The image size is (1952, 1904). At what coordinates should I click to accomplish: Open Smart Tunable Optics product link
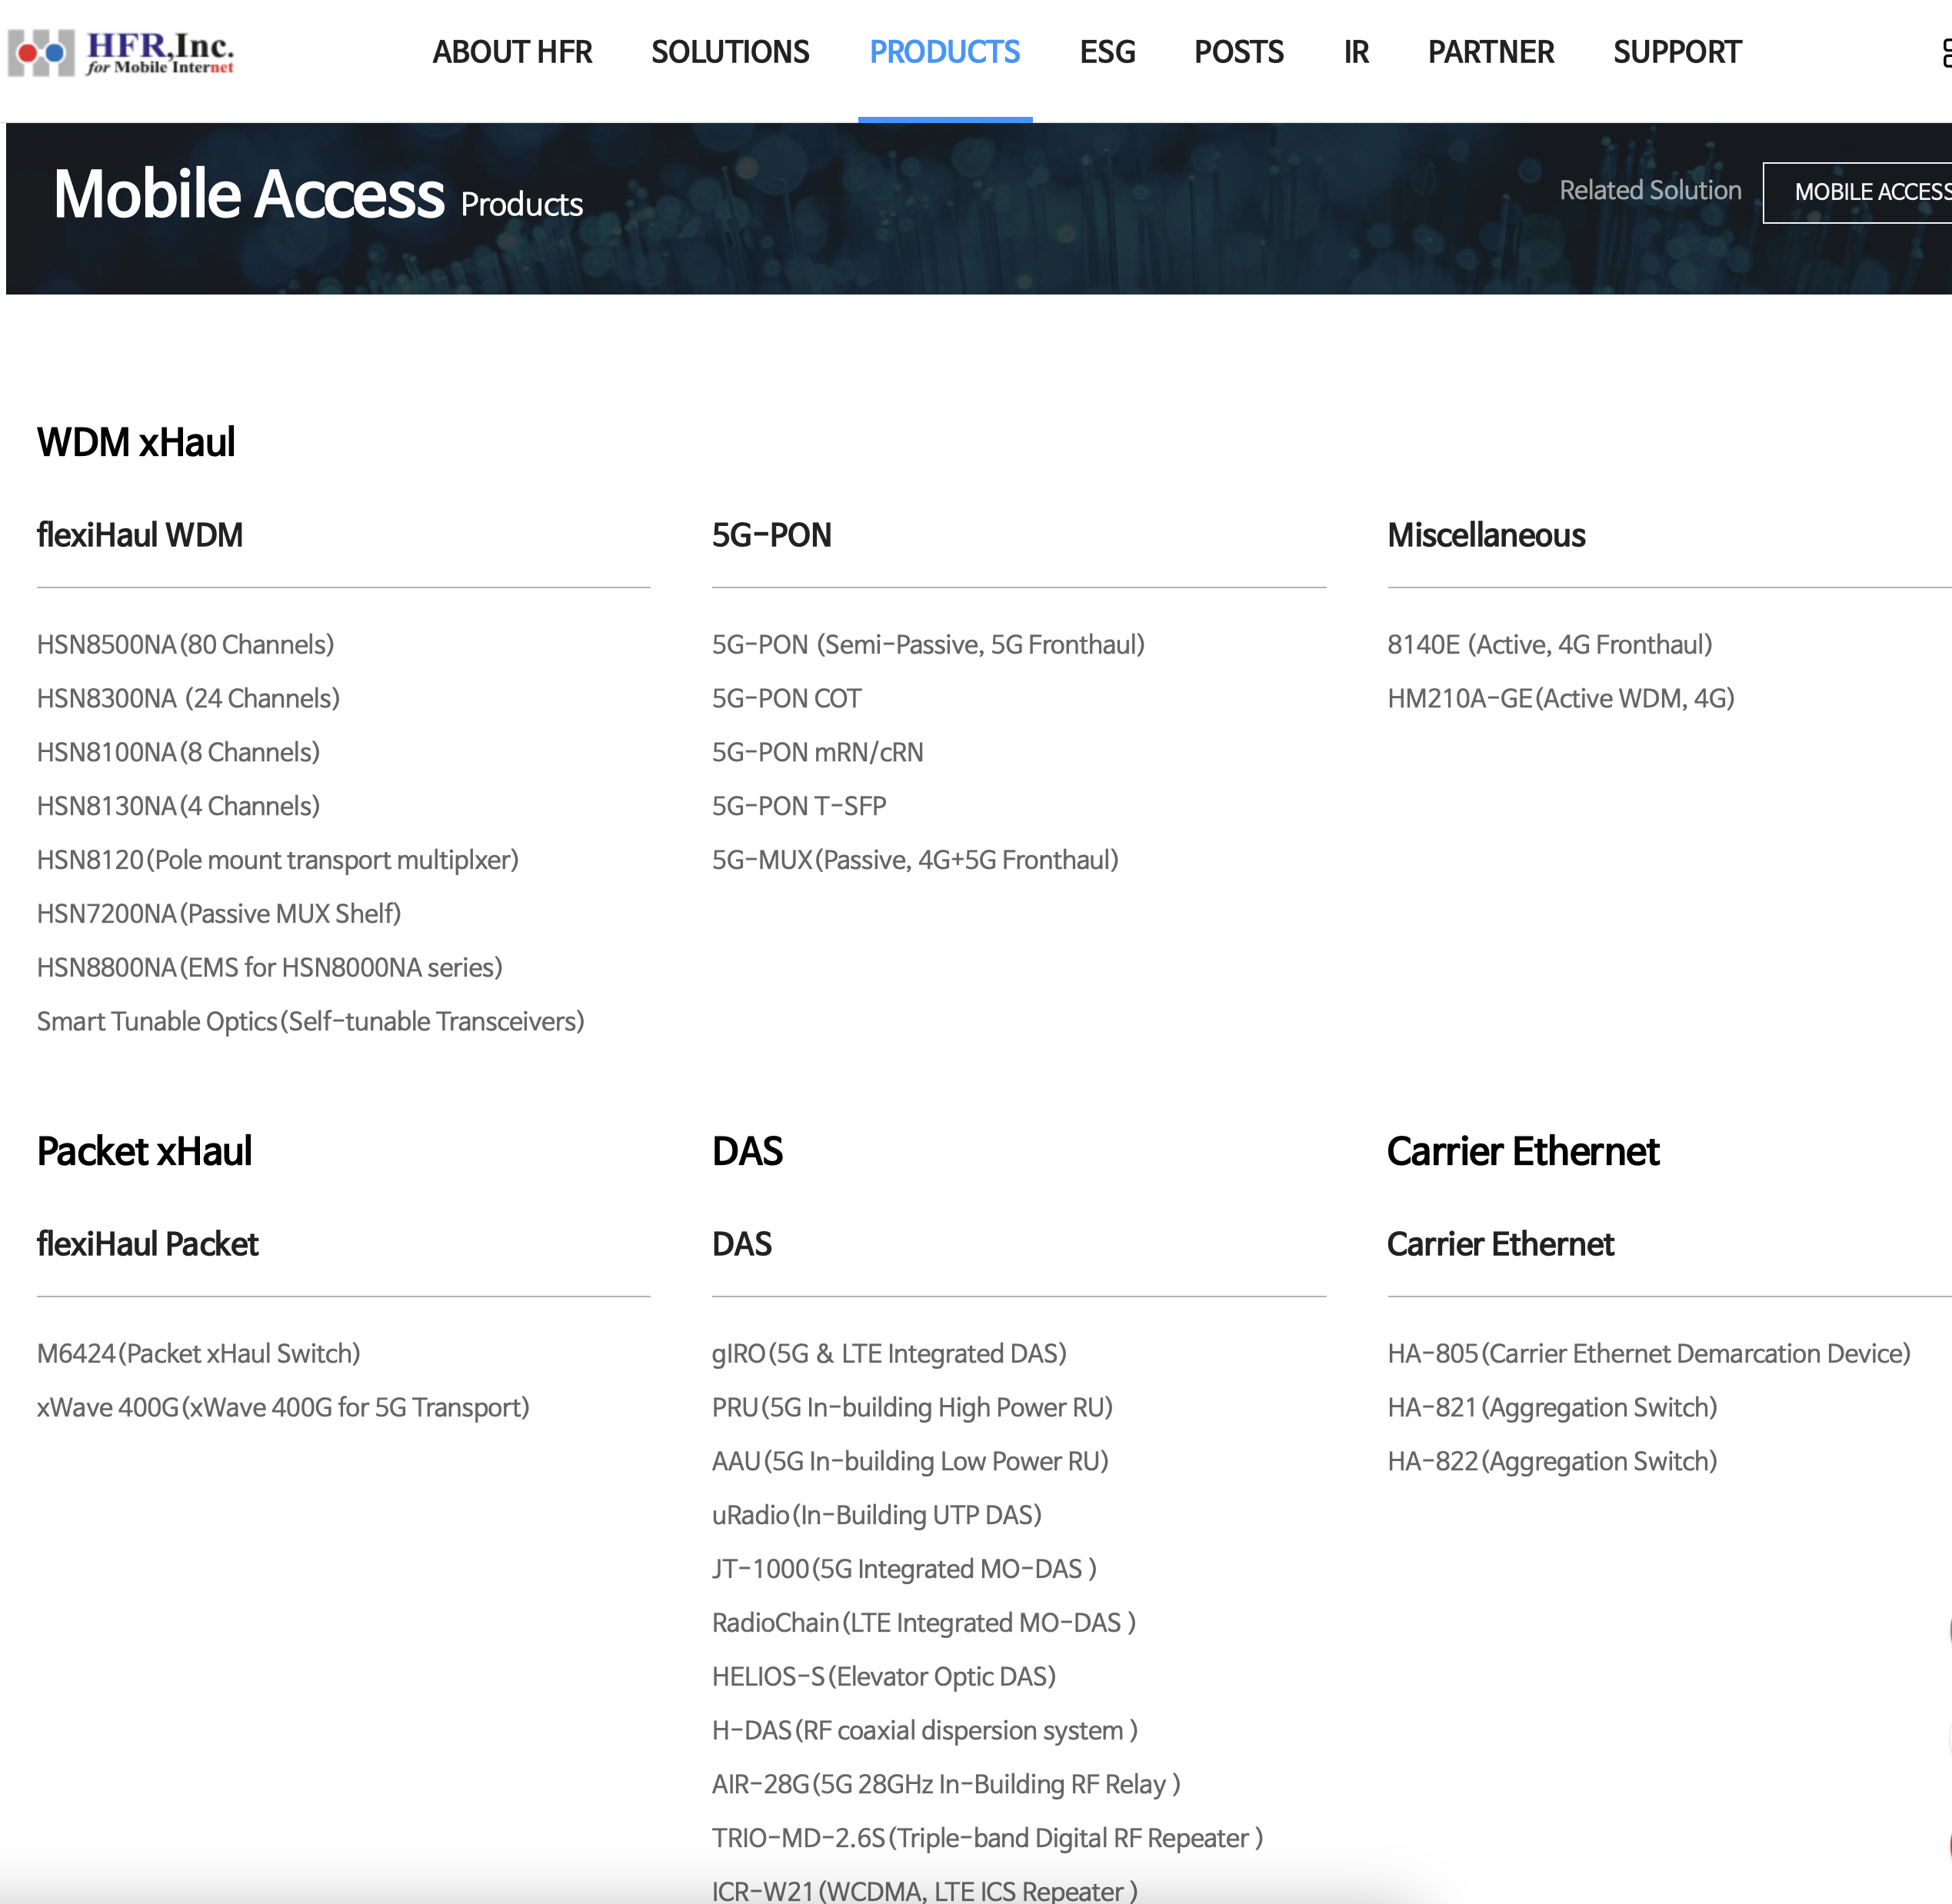click(x=311, y=1021)
